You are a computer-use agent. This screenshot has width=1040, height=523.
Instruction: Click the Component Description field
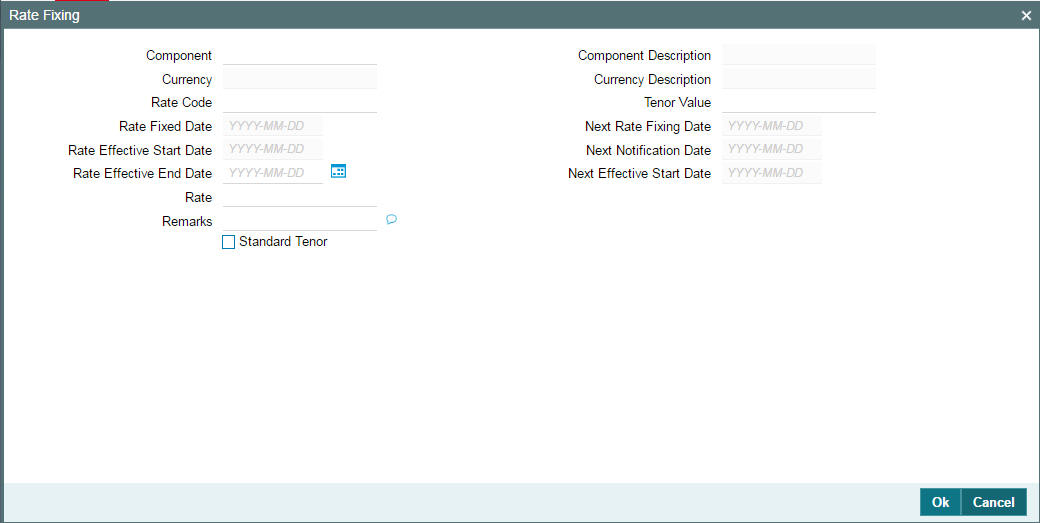(x=799, y=55)
